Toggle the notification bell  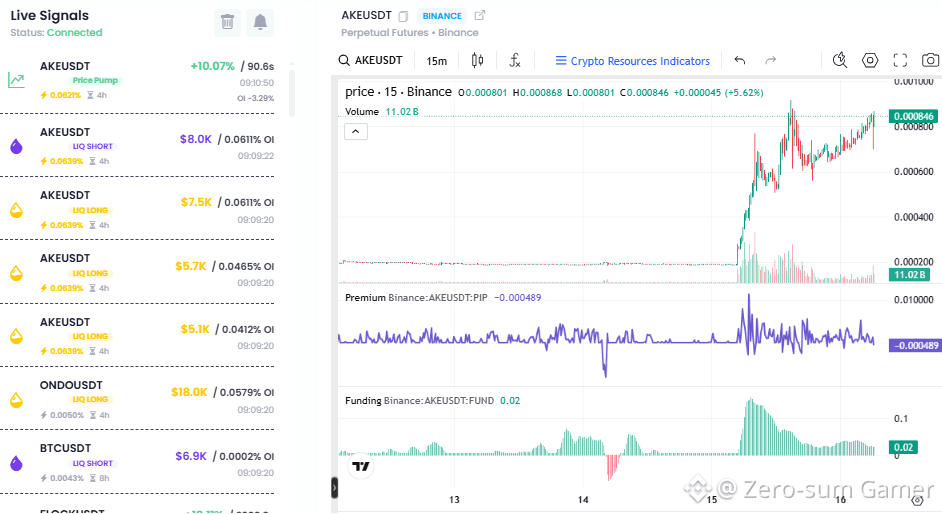pos(260,22)
